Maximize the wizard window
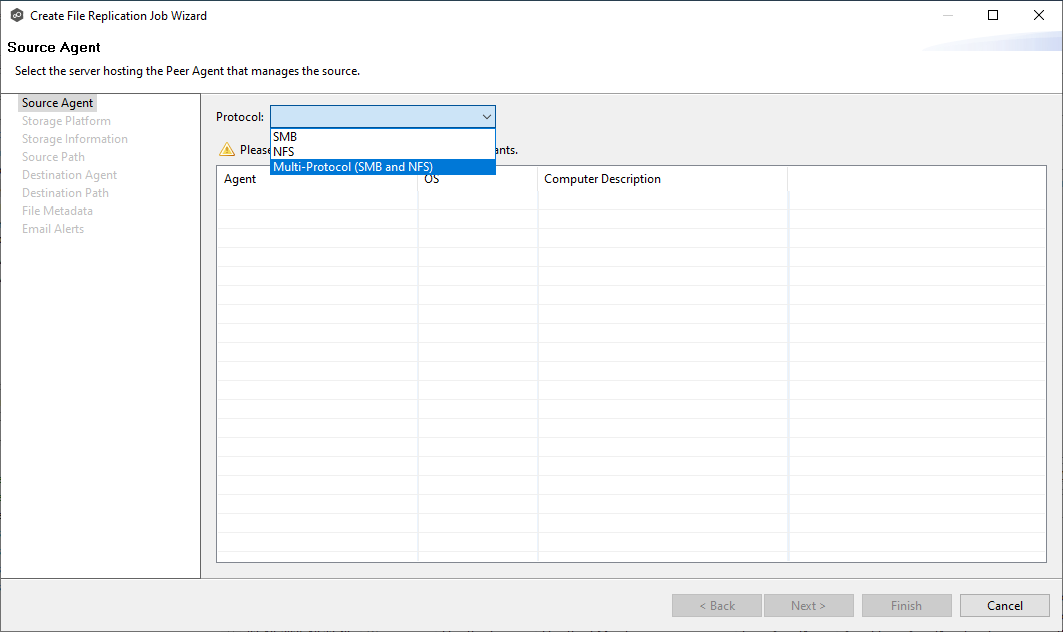This screenshot has width=1063, height=632. (993, 16)
